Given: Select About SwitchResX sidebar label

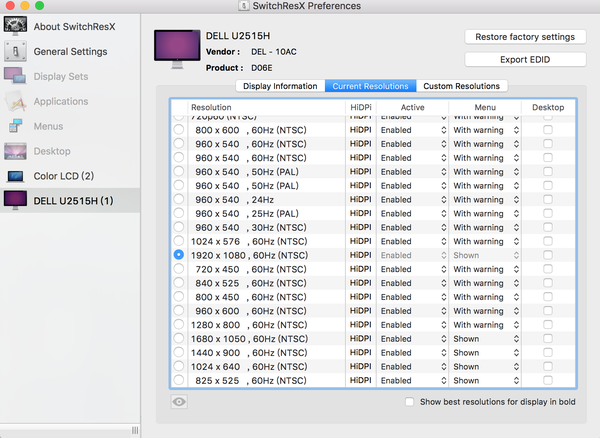Looking at the screenshot, I should [74, 26].
